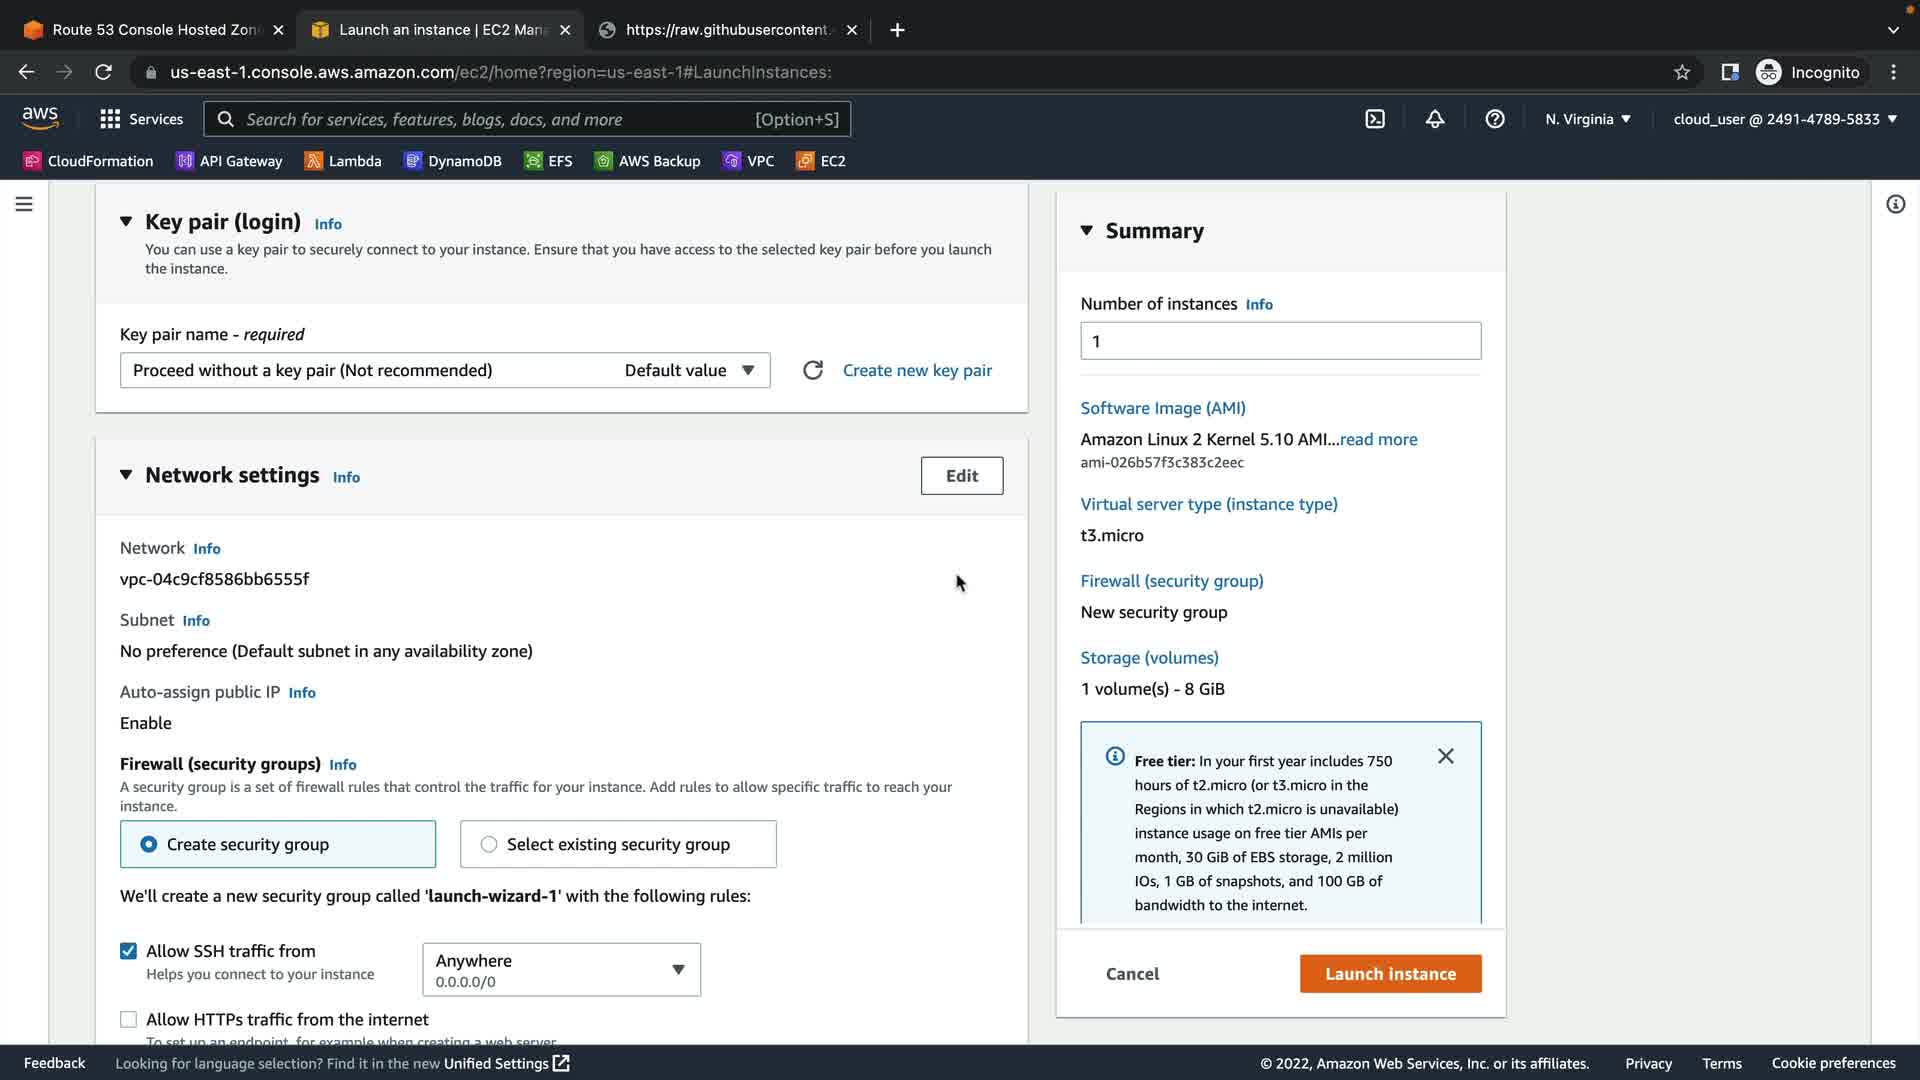Open the SSH source Anywhere dropdown
1920x1080 pixels.
point(561,969)
